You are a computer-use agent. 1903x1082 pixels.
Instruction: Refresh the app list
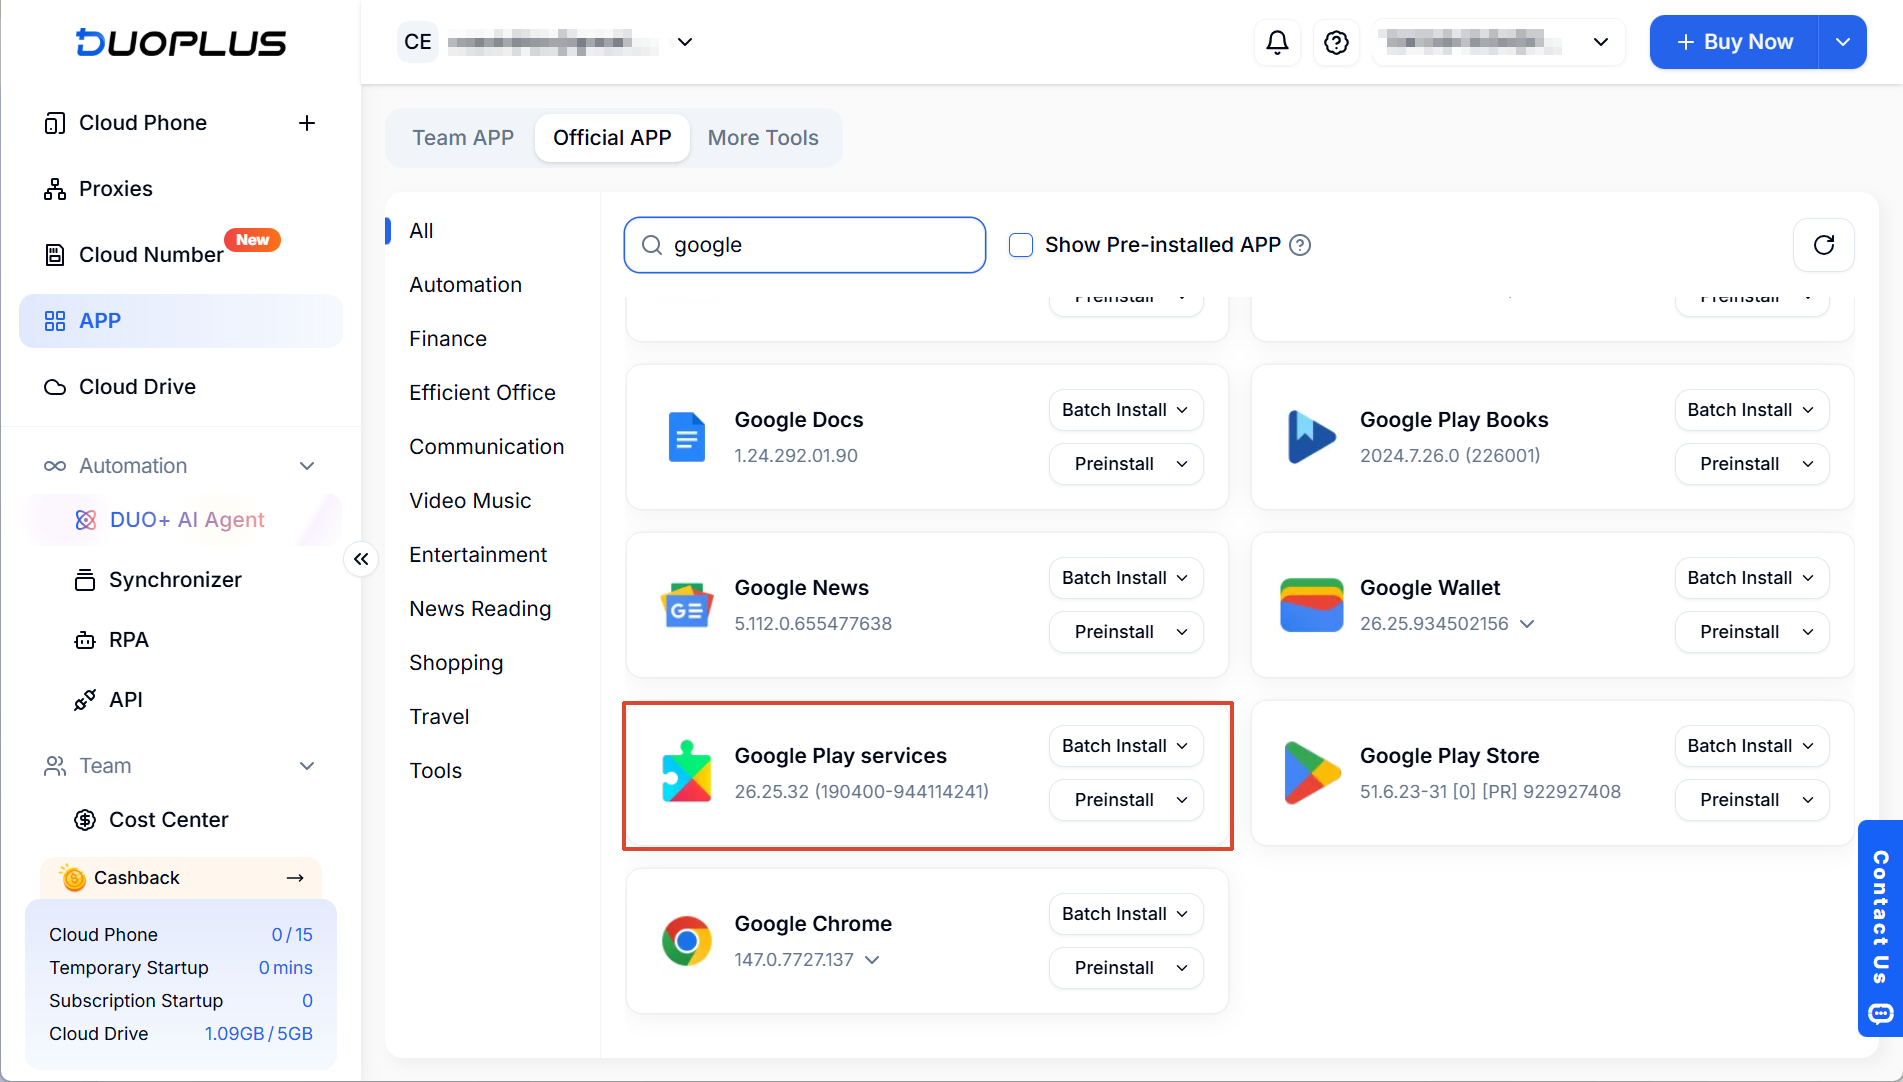[x=1824, y=245]
